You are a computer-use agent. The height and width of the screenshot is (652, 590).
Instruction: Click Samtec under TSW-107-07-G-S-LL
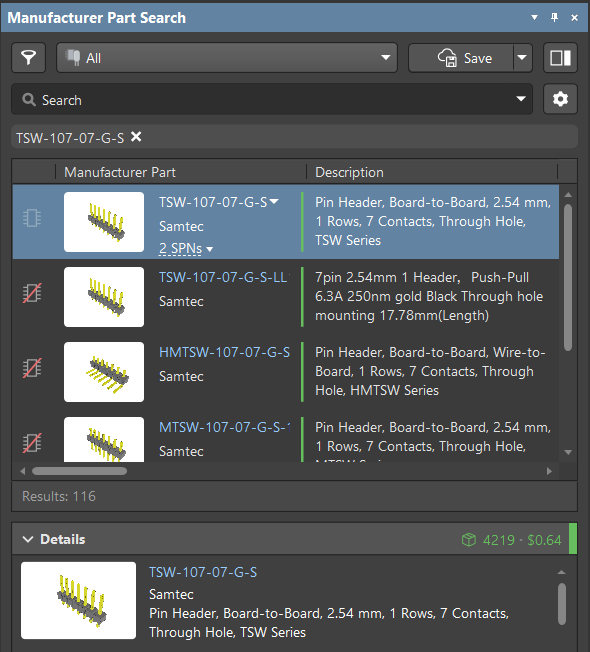[181, 301]
